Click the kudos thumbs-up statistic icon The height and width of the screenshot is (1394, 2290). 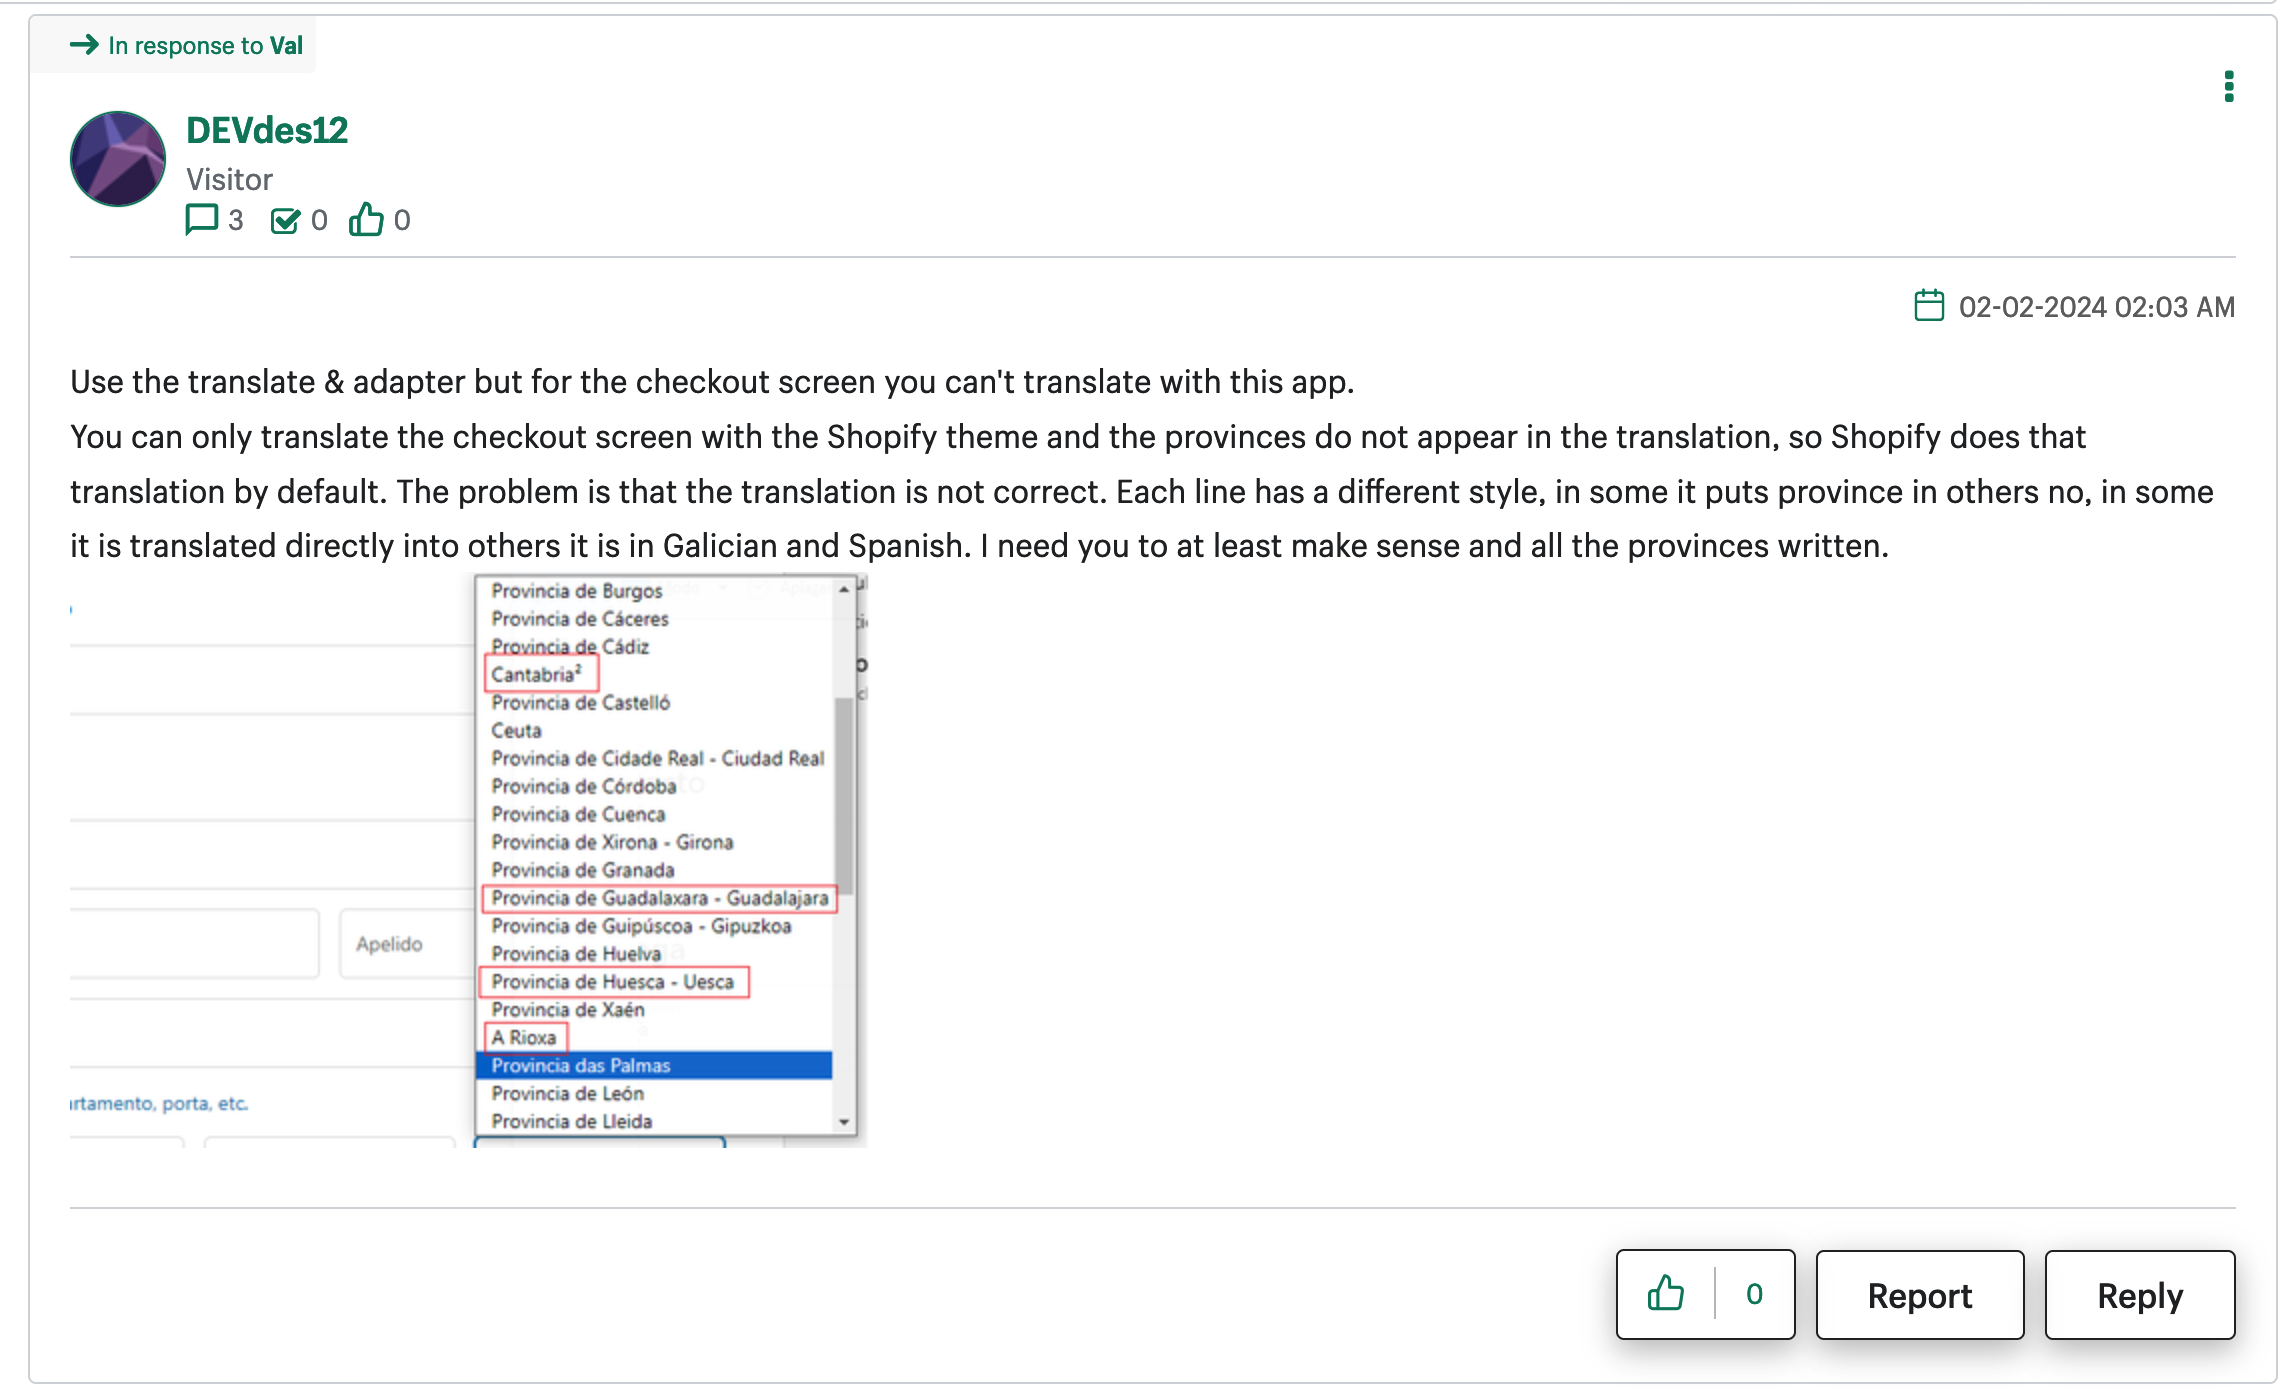367,220
